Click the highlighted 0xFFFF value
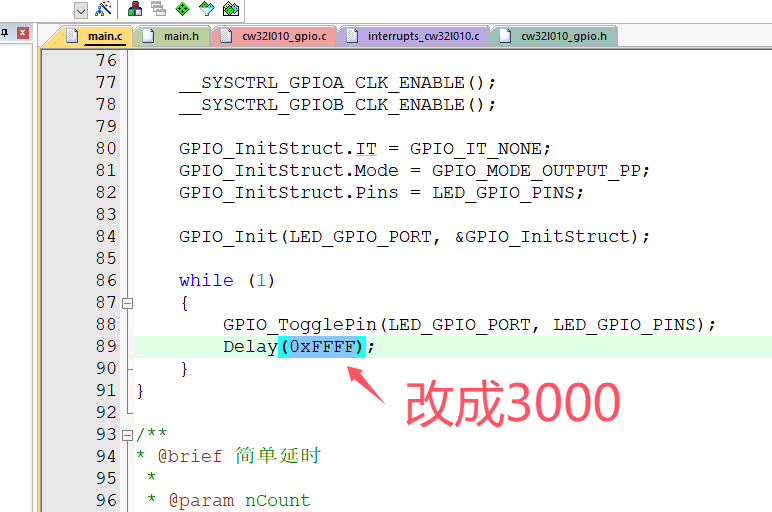772x512 pixels. coord(322,346)
